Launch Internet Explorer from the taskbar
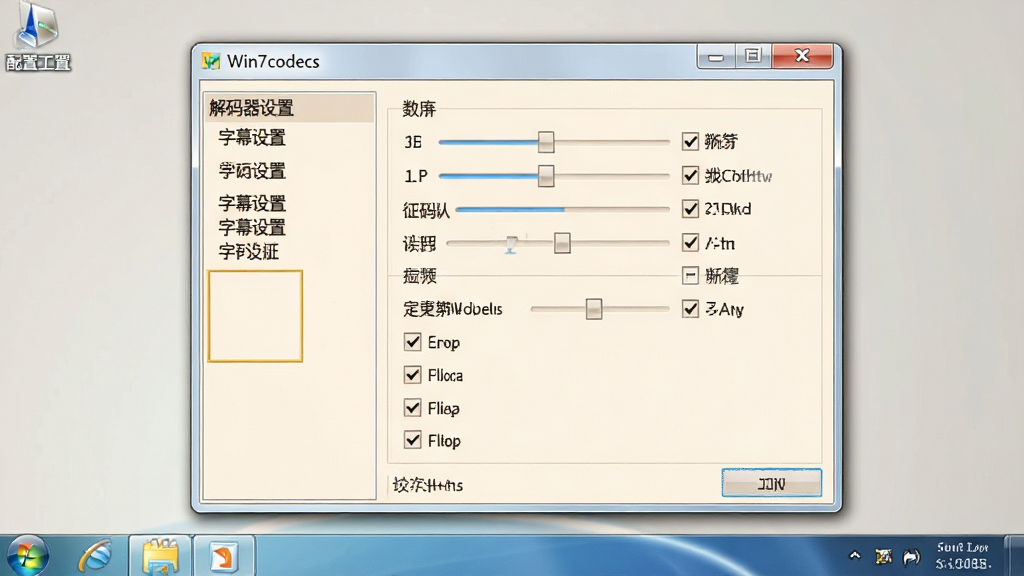This screenshot has height=576, width=1024. 96,556
